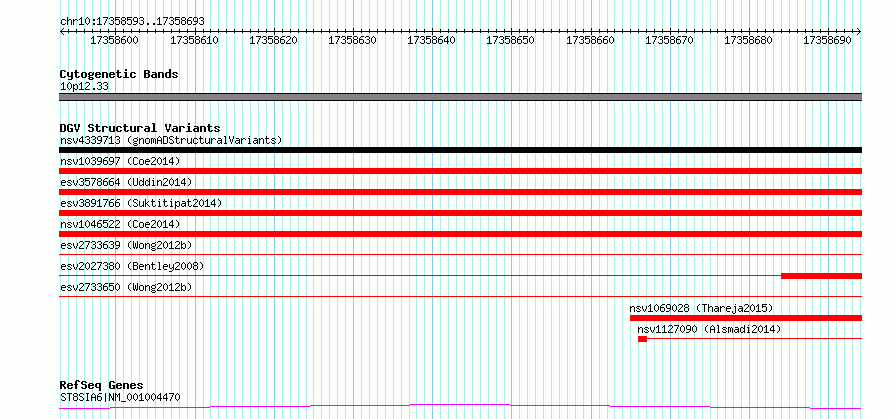This screenshot has height=419, width=890.
Task: Open the RefSeq Genes track title
Action: [102, 386]
